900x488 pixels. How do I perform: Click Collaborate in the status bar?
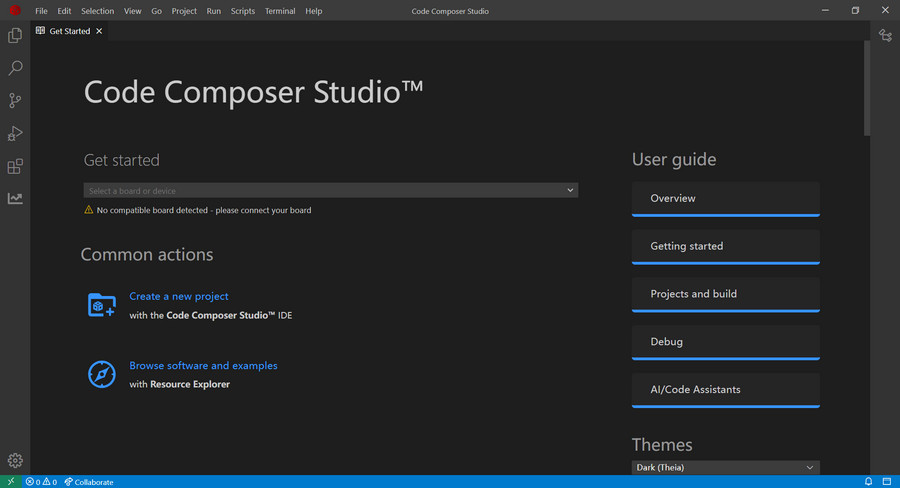(x=89, y=482)
